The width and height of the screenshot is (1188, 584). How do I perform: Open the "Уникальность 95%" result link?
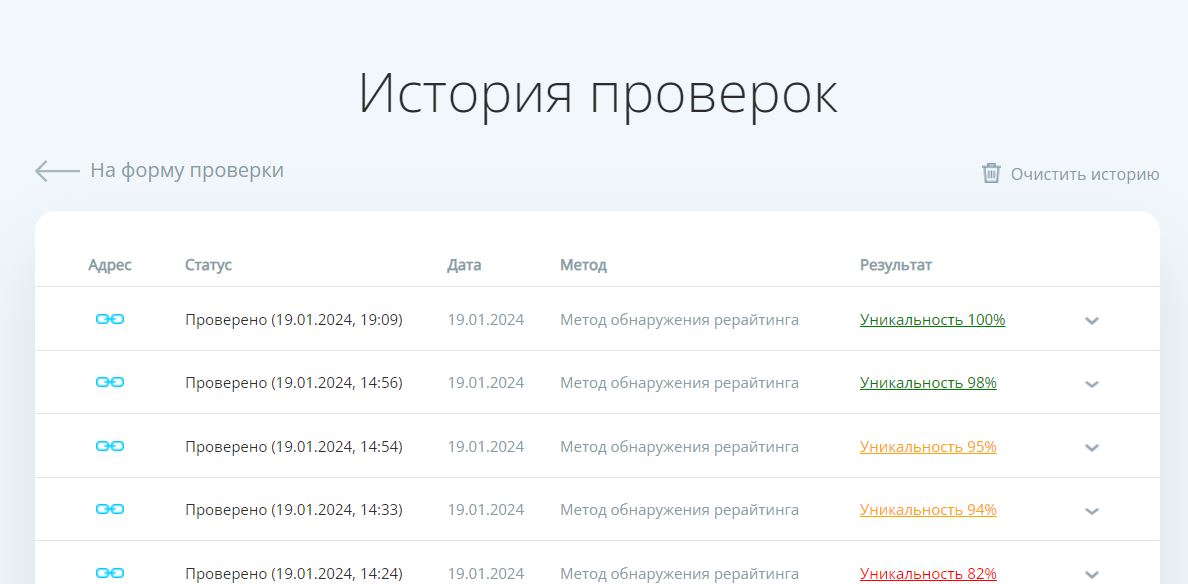928,447
